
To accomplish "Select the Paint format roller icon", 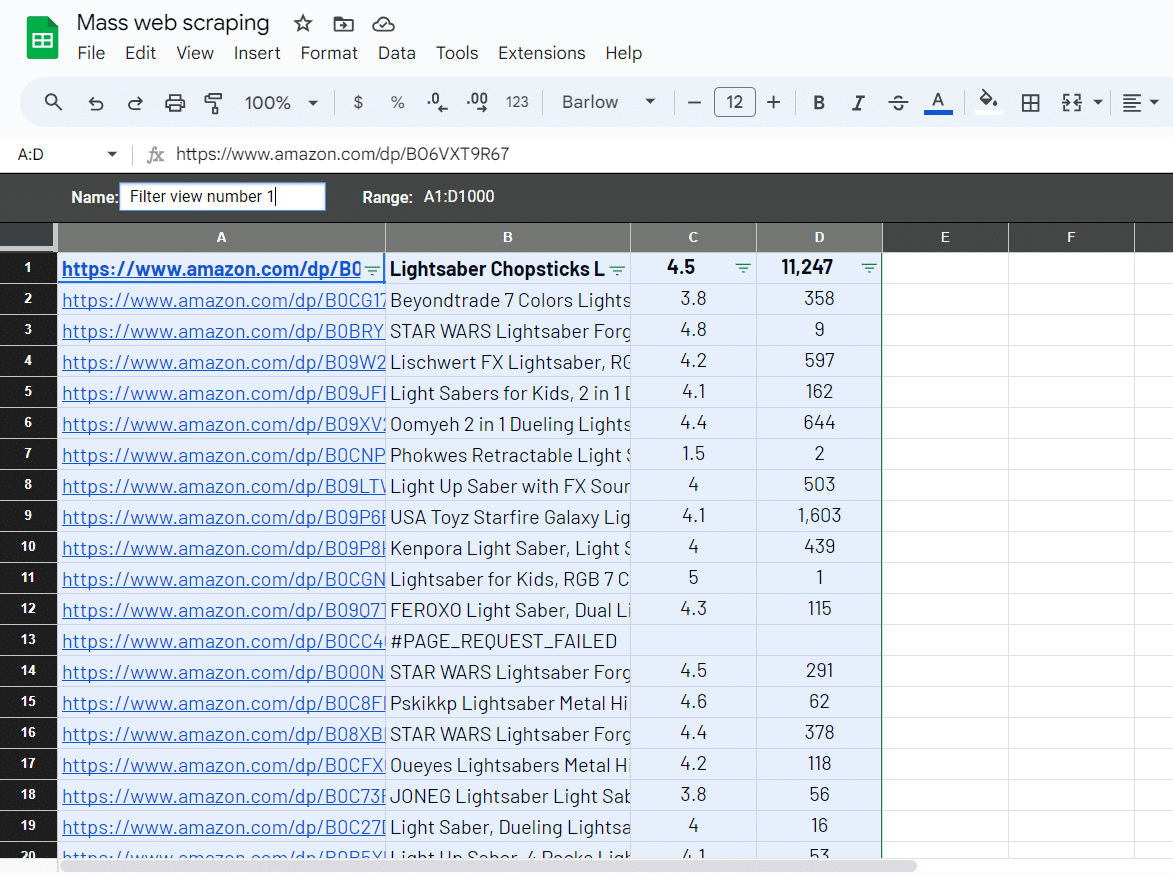I will click(213, 103).
